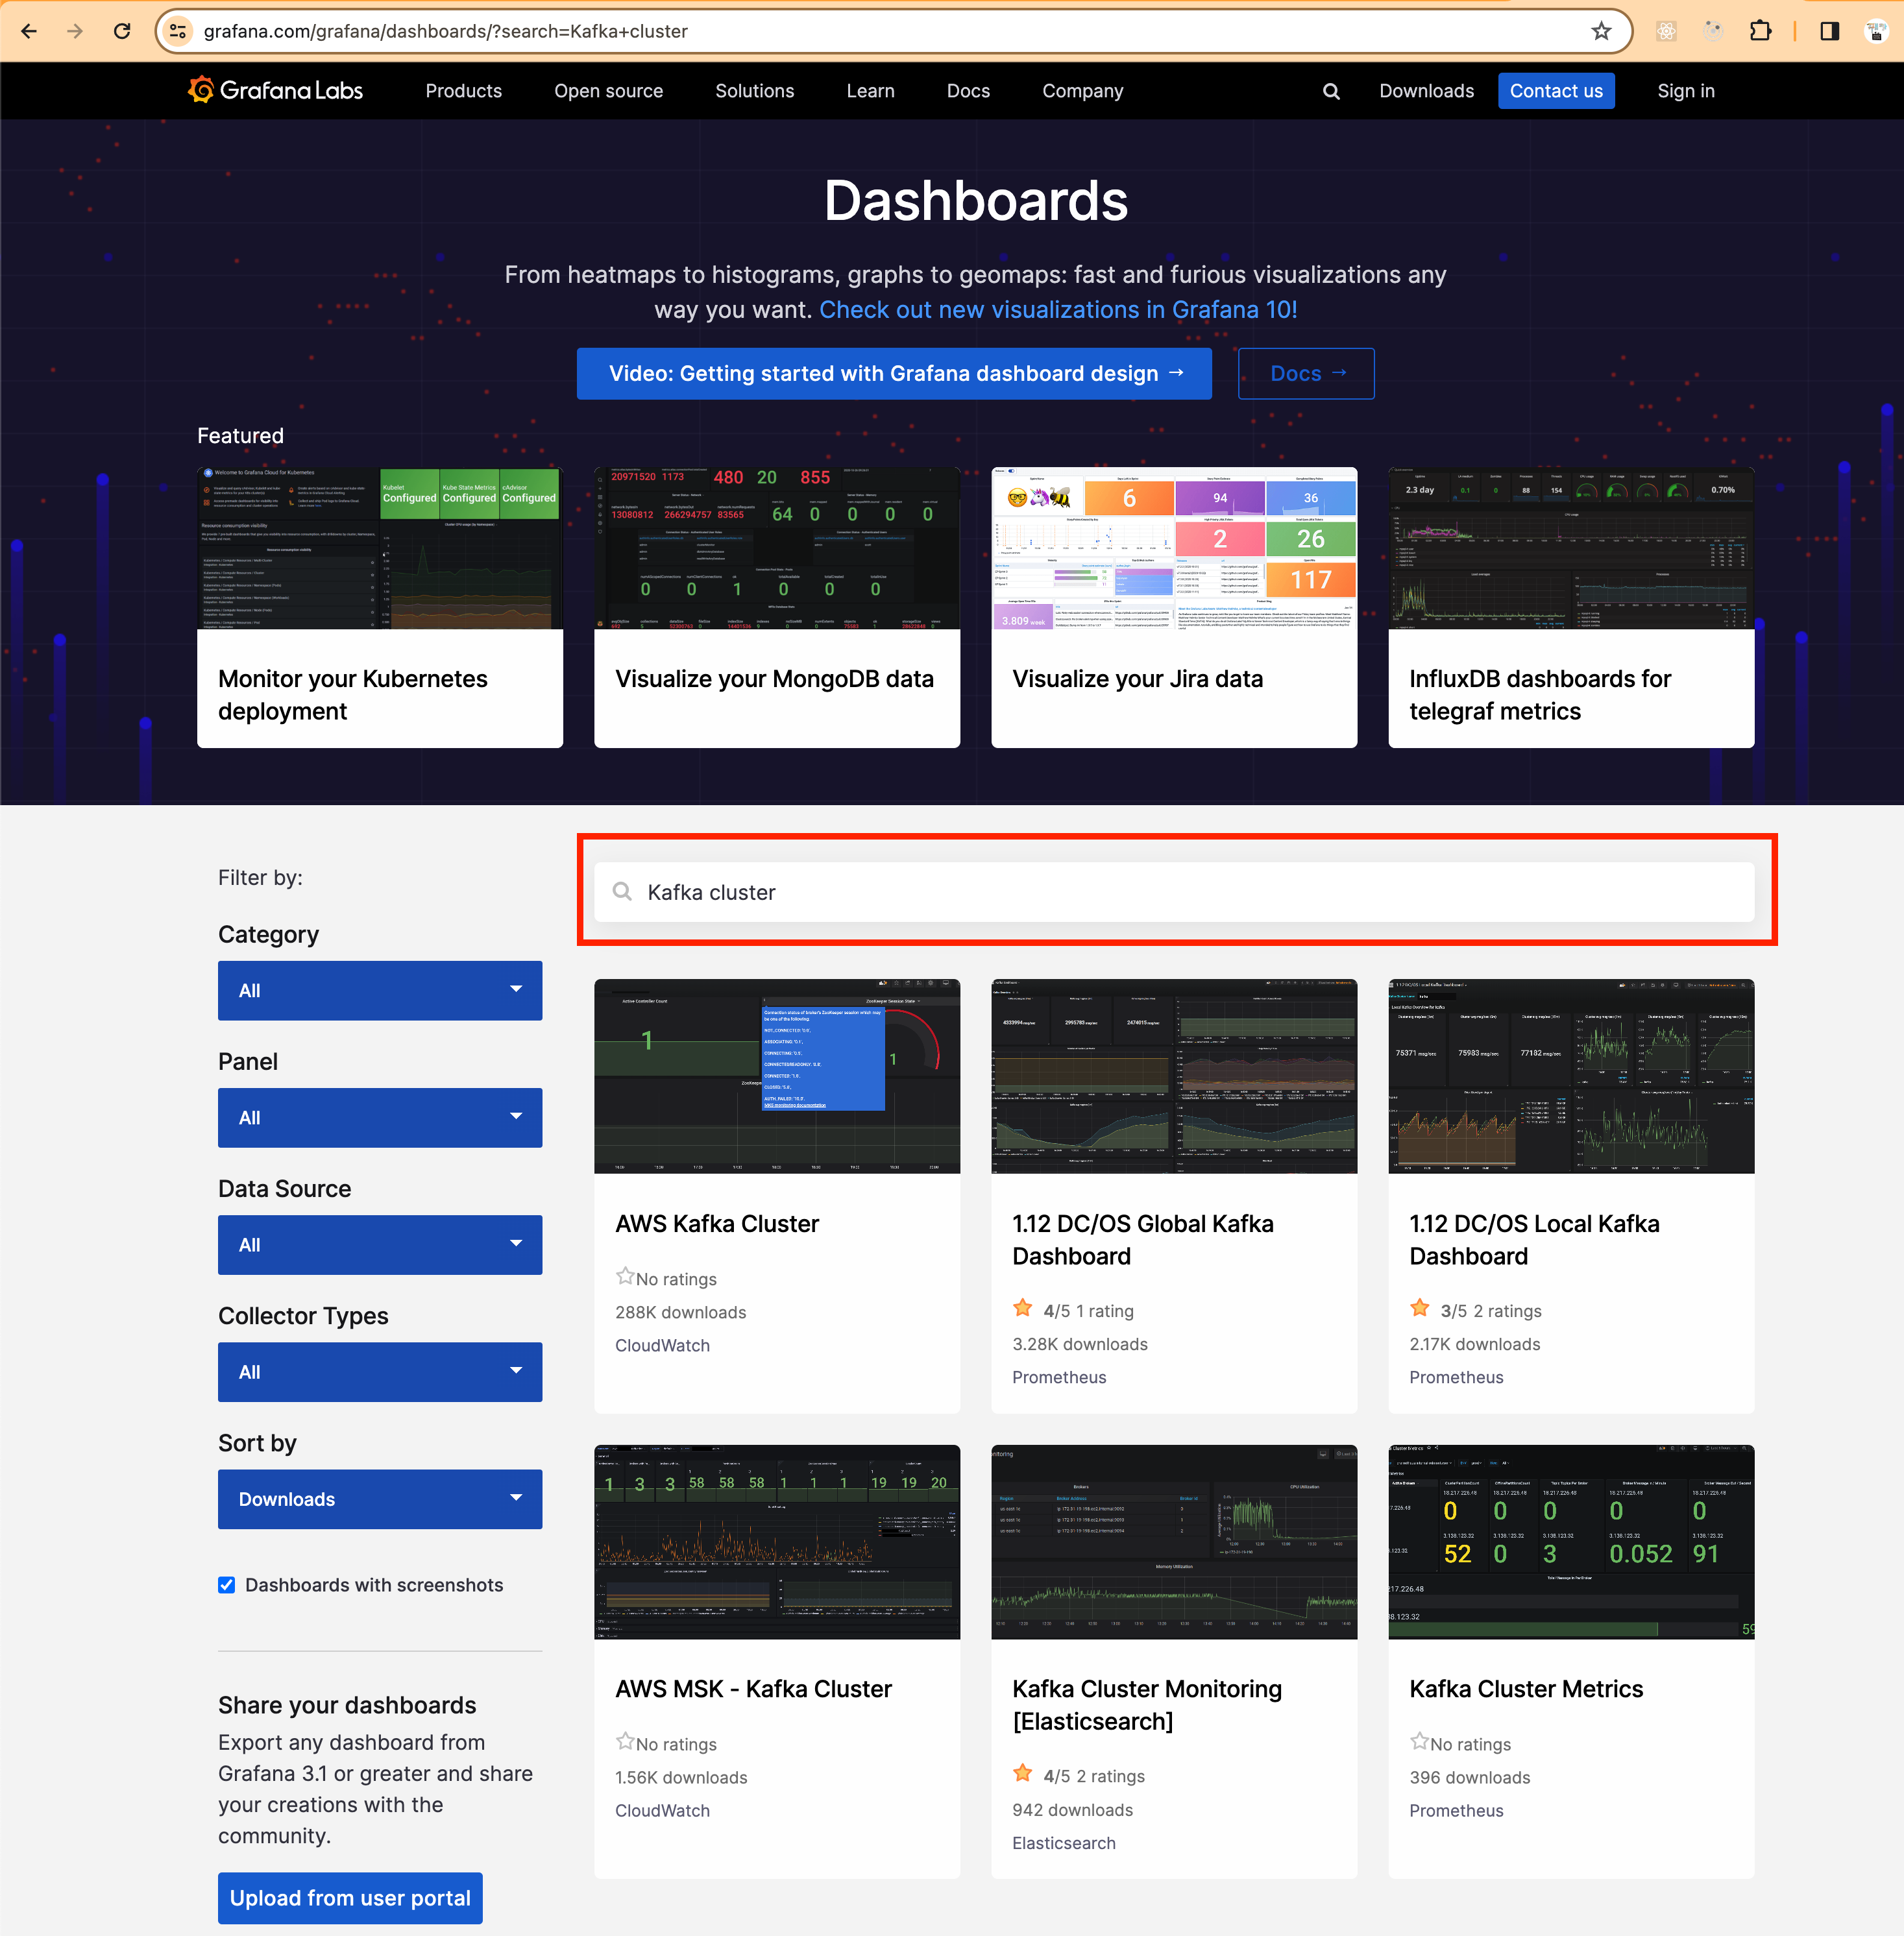Follow the Grafana 10 visualizations link

[1057, 310]
